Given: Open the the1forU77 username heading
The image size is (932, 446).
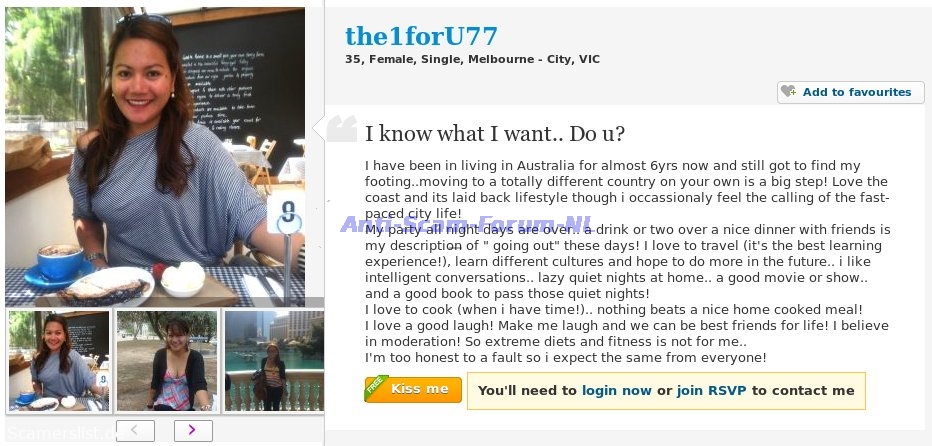Looking at the screenshot, I should [421, 37].
